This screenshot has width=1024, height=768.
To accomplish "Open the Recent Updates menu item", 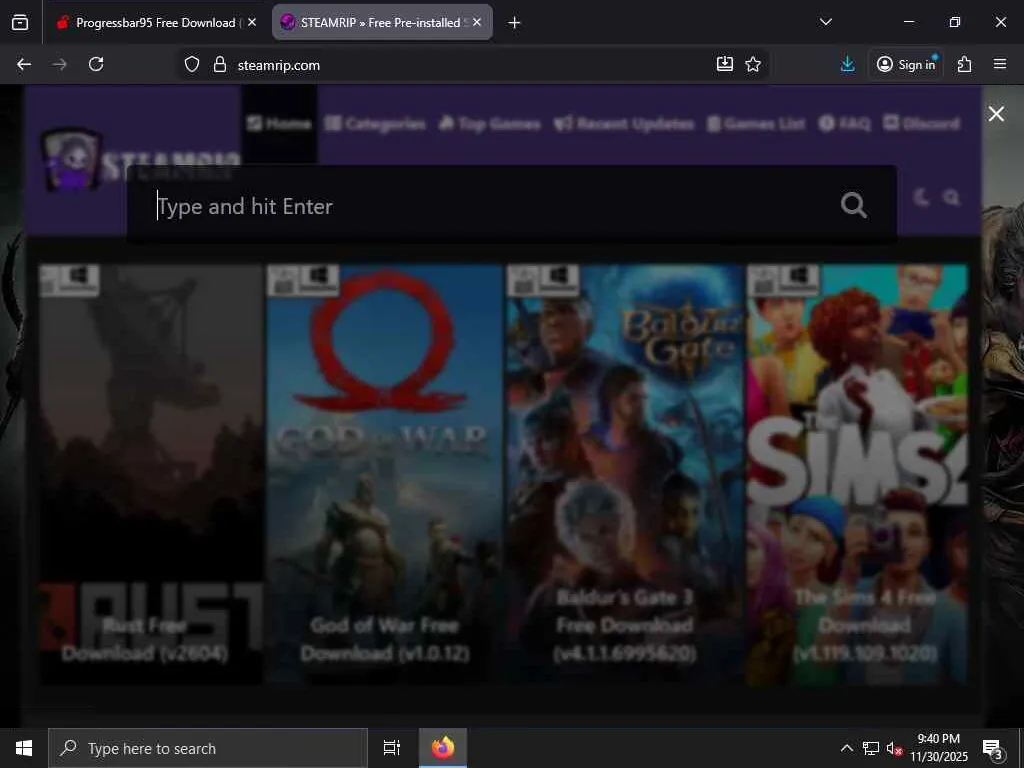I will 624,123.
